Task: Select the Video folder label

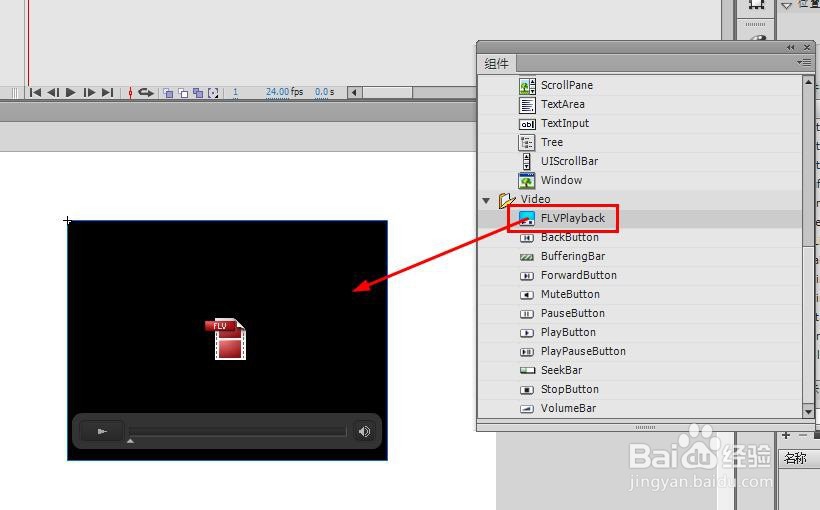Action: 536,199
